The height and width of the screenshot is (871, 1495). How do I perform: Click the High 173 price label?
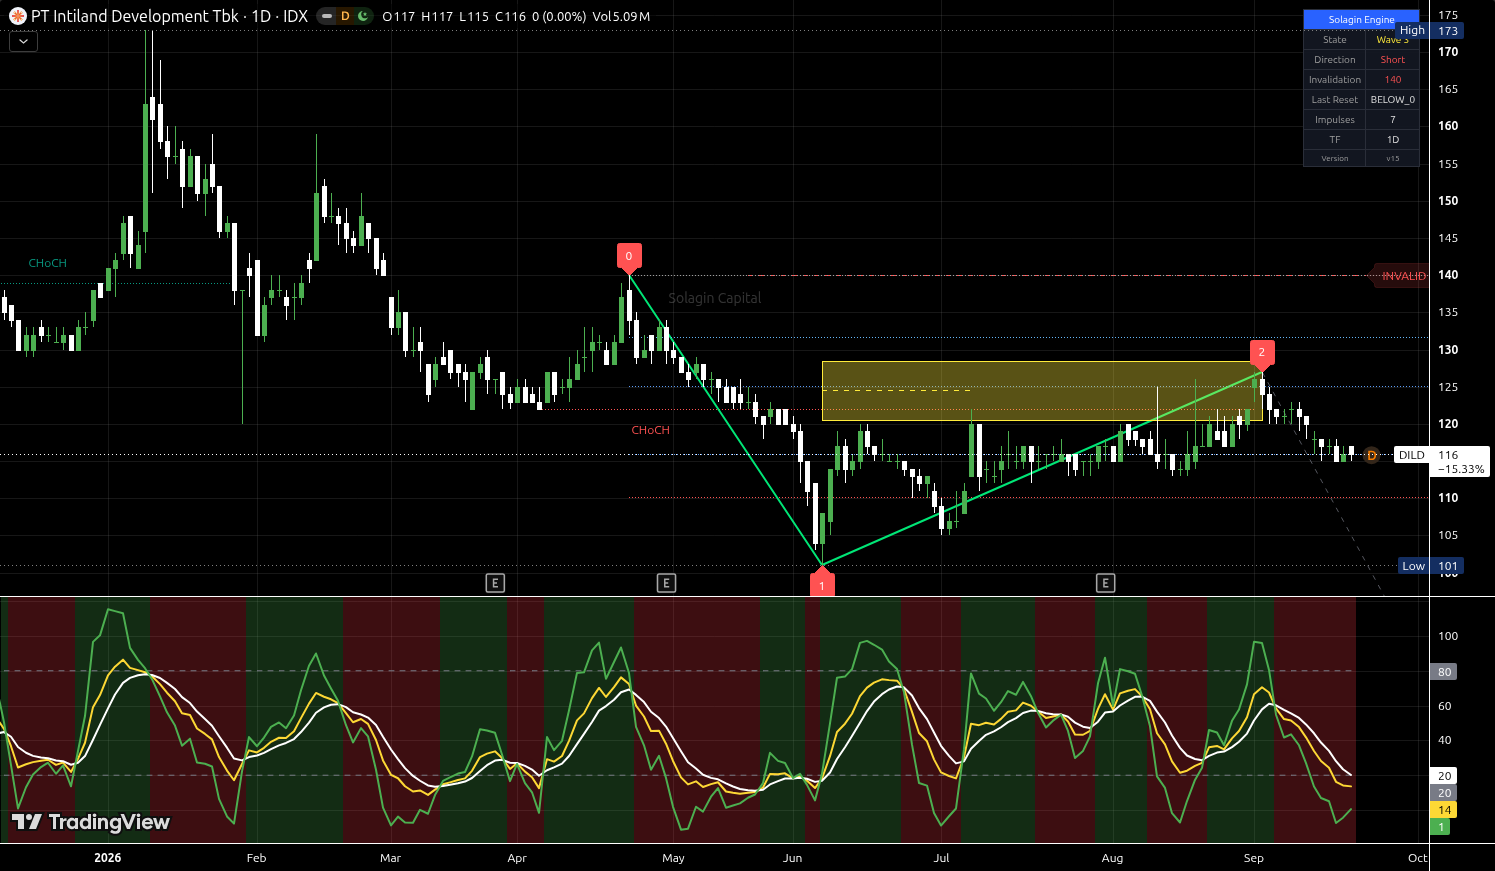click(x=1431, y=31)
